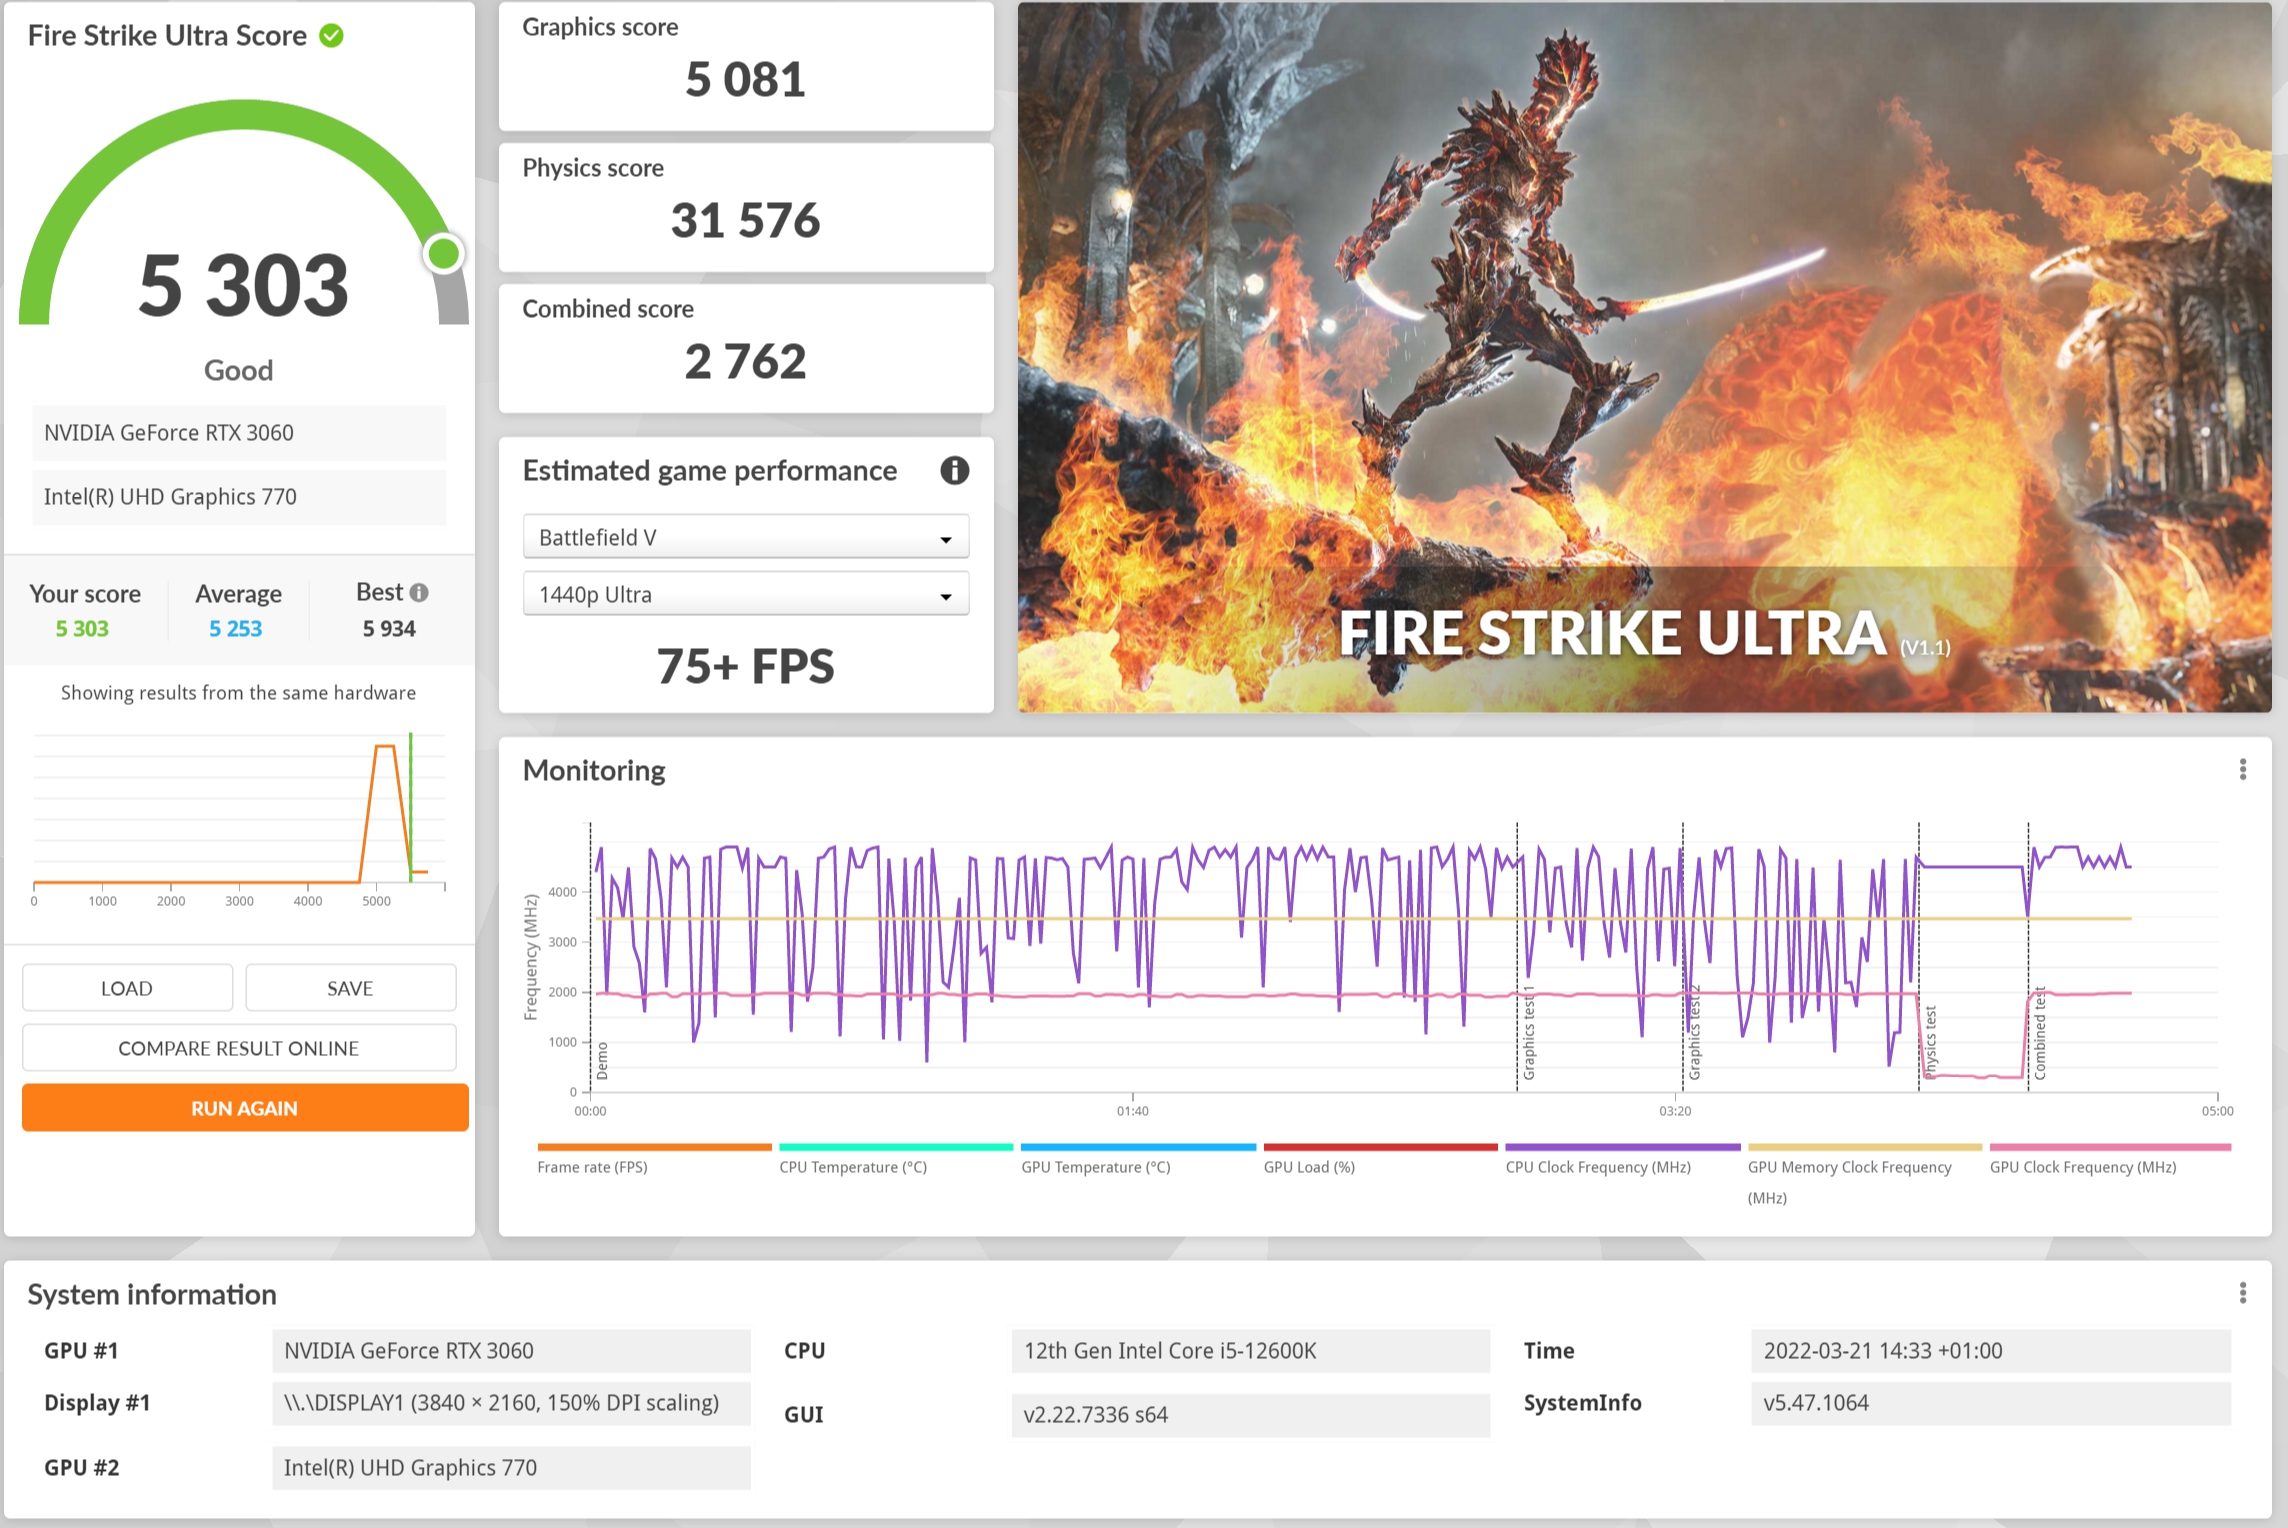Click the Graphics test 2 chart marker

(1694, 1033)
